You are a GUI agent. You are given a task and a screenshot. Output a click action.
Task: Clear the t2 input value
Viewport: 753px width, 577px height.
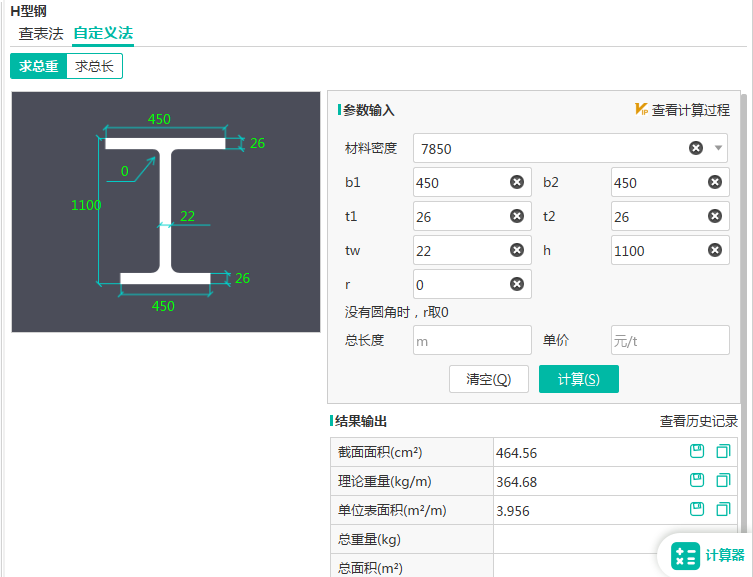click(715, 216)
